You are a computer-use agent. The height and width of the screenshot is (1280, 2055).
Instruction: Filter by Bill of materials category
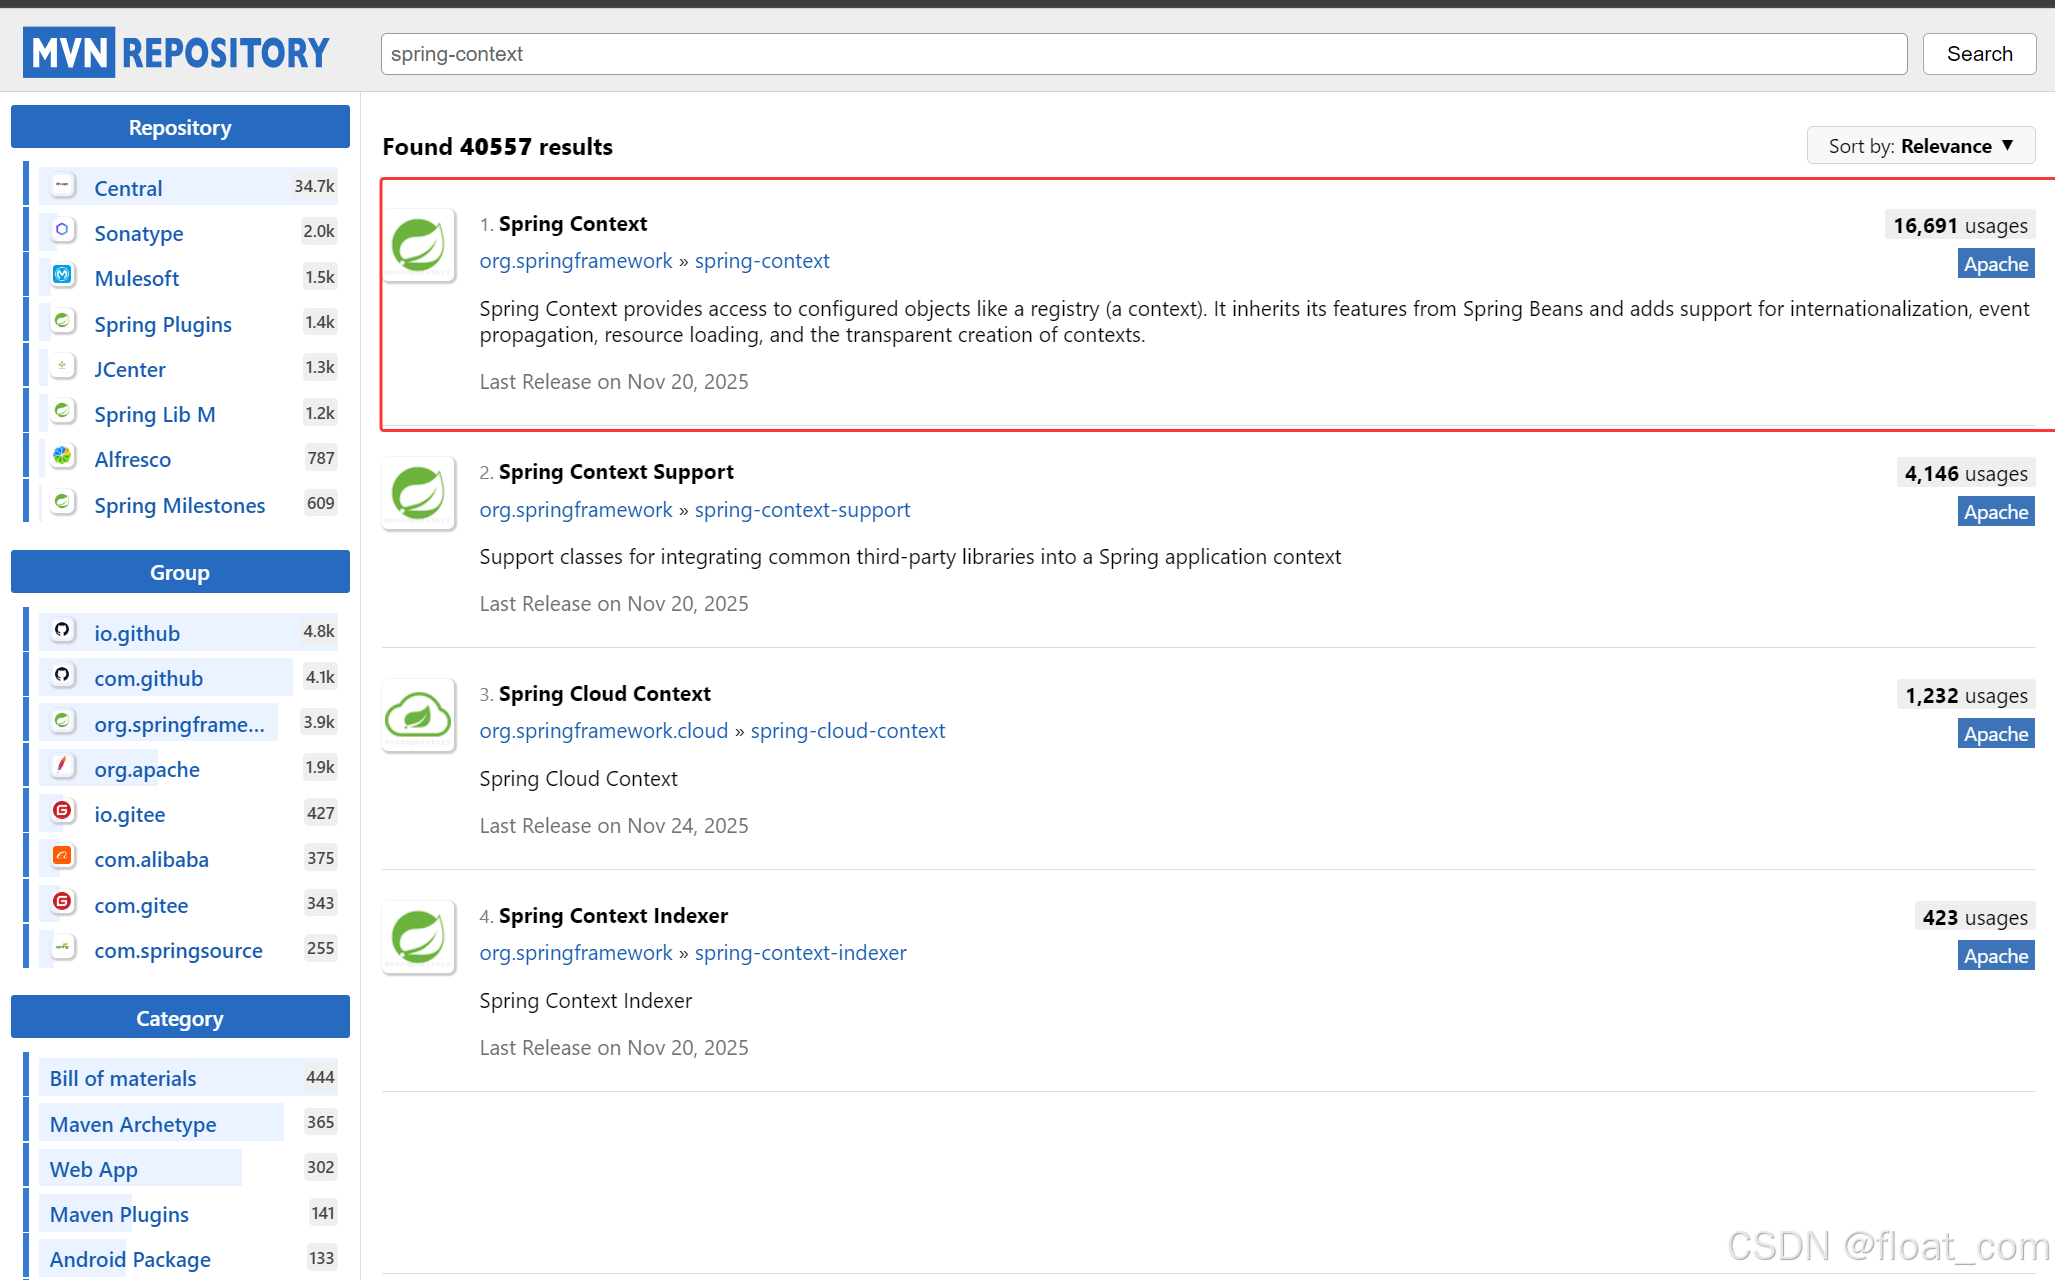tap(123, 1078)
